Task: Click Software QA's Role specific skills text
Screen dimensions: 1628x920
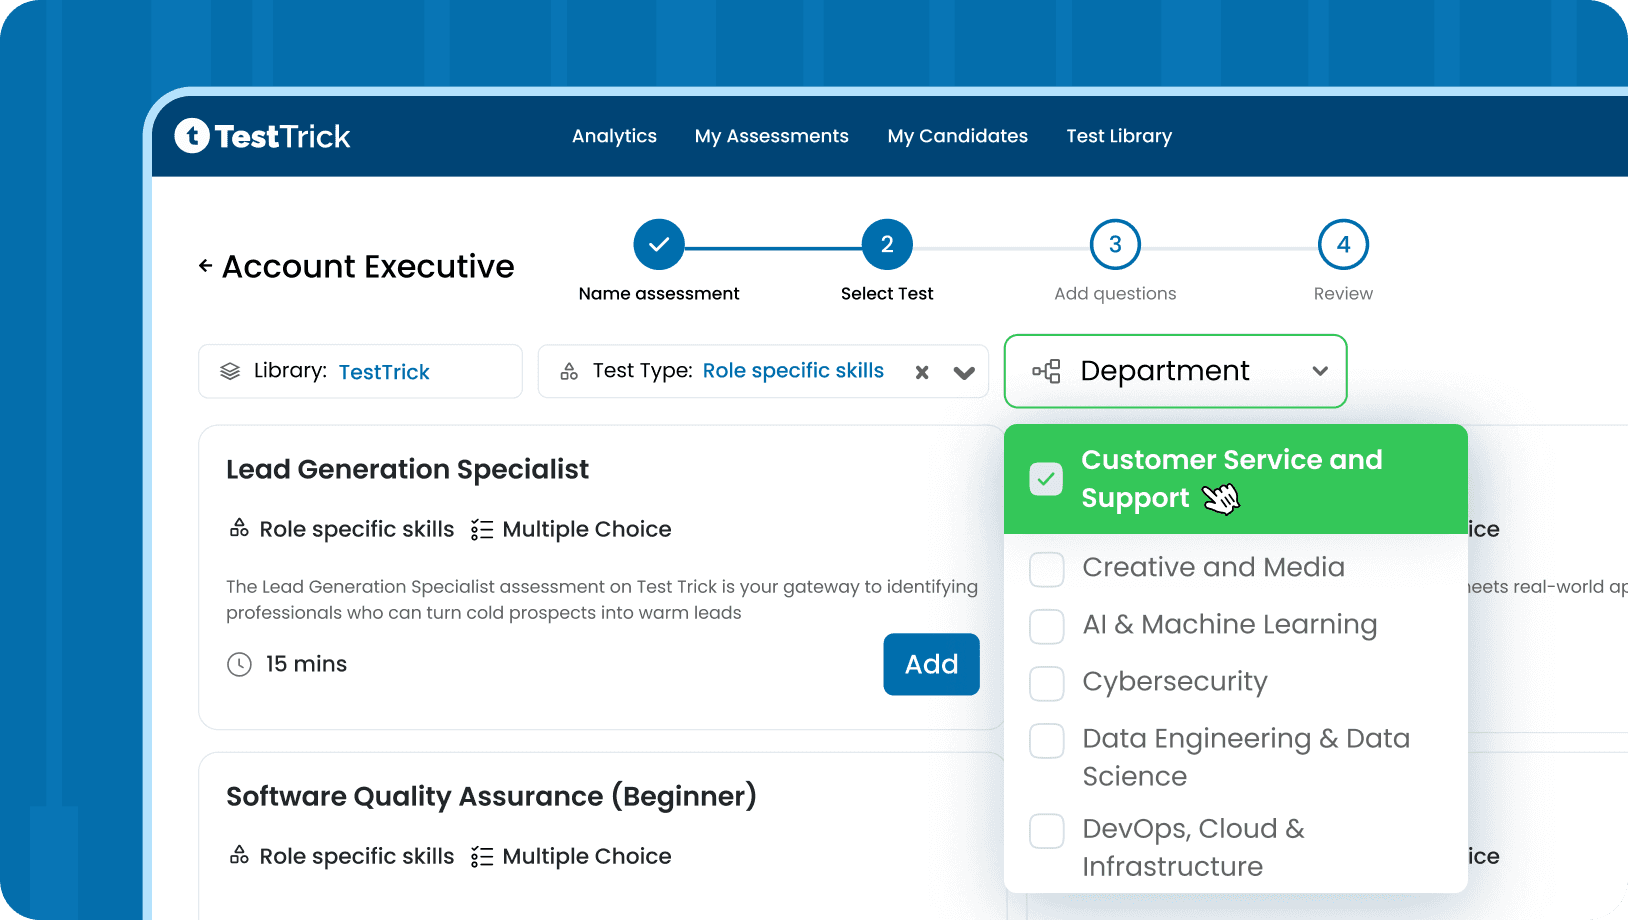Action: (356, 856)
